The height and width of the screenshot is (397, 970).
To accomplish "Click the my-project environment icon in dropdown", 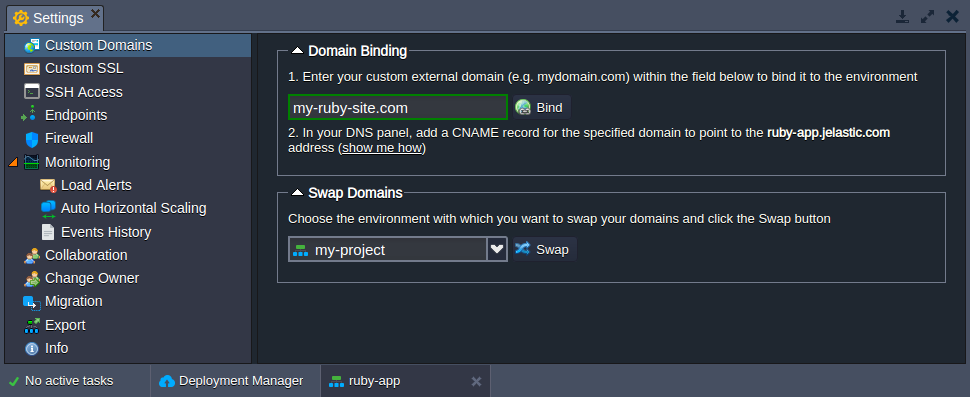I will click(x=301, y=250).
